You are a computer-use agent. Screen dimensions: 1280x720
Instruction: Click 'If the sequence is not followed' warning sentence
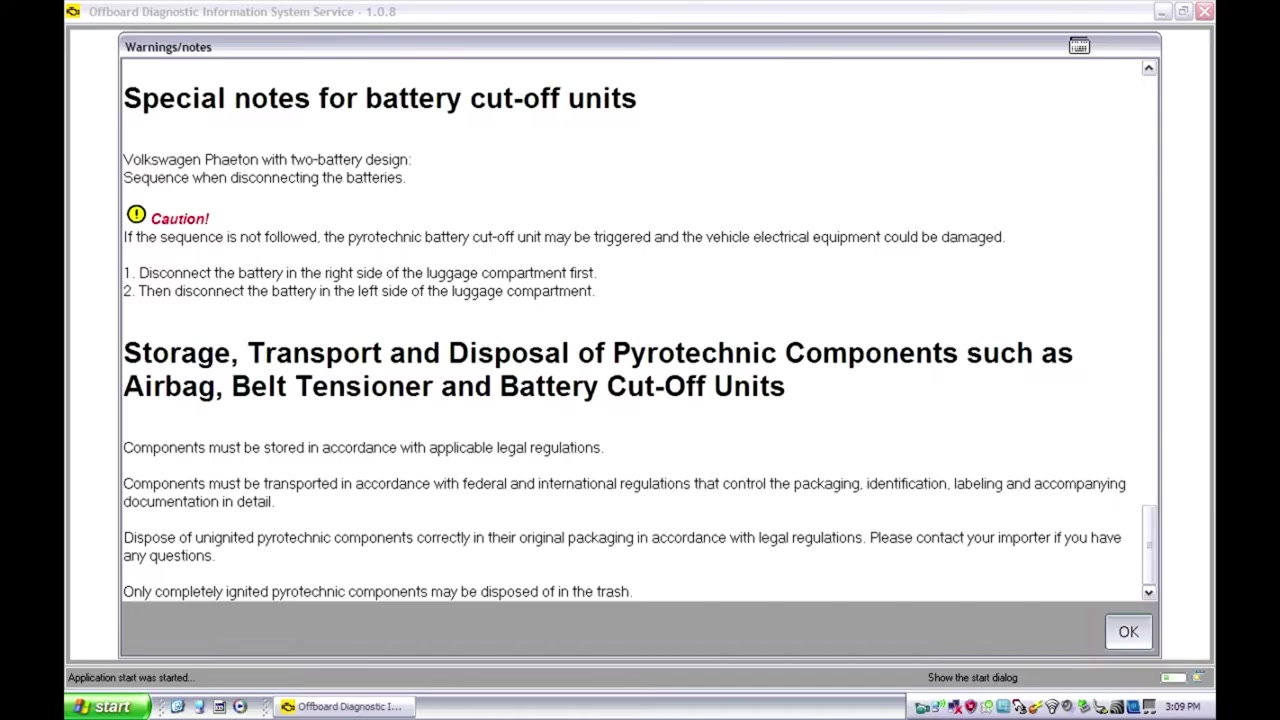coord(564,237)
